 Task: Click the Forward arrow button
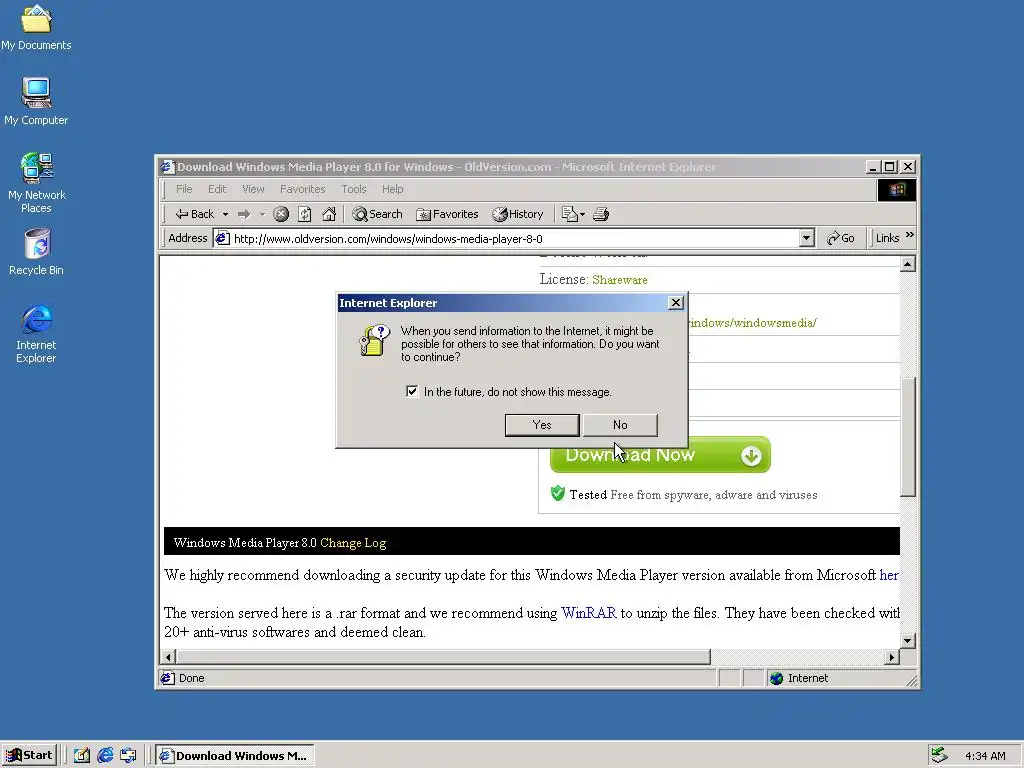pos(244,214)
